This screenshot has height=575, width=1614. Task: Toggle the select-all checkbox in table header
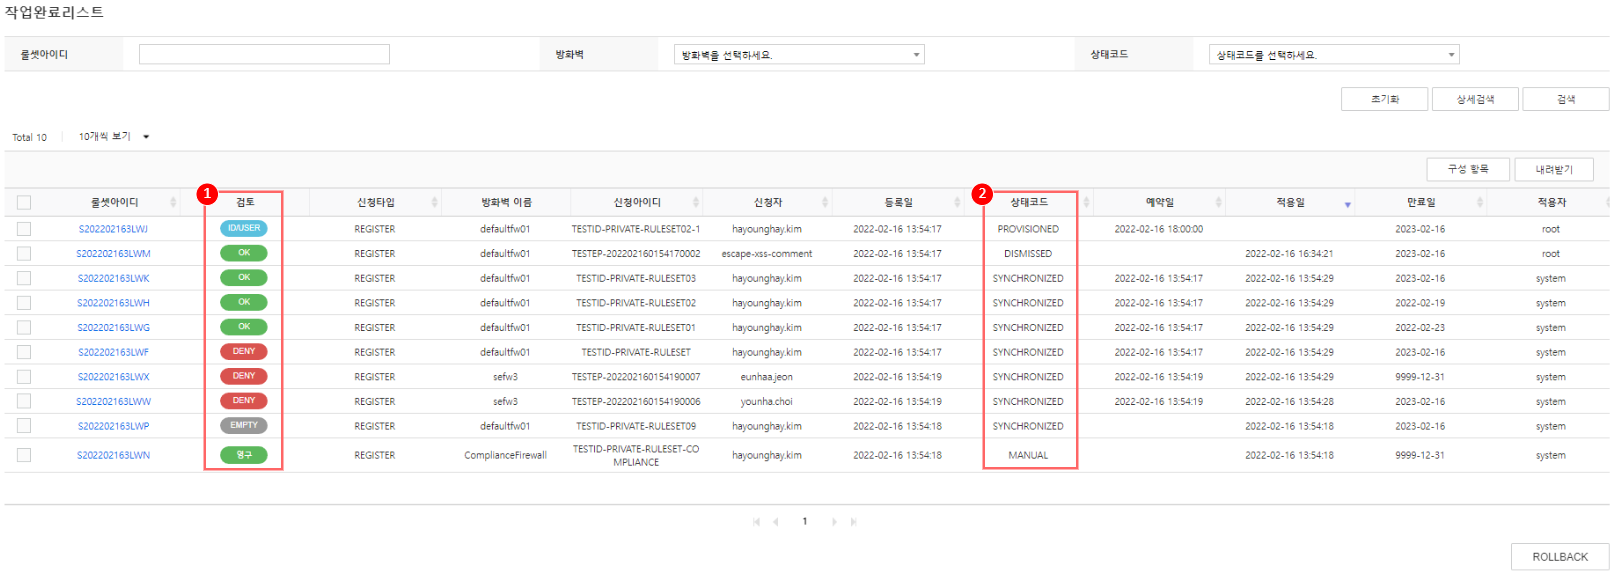[24, 203]
